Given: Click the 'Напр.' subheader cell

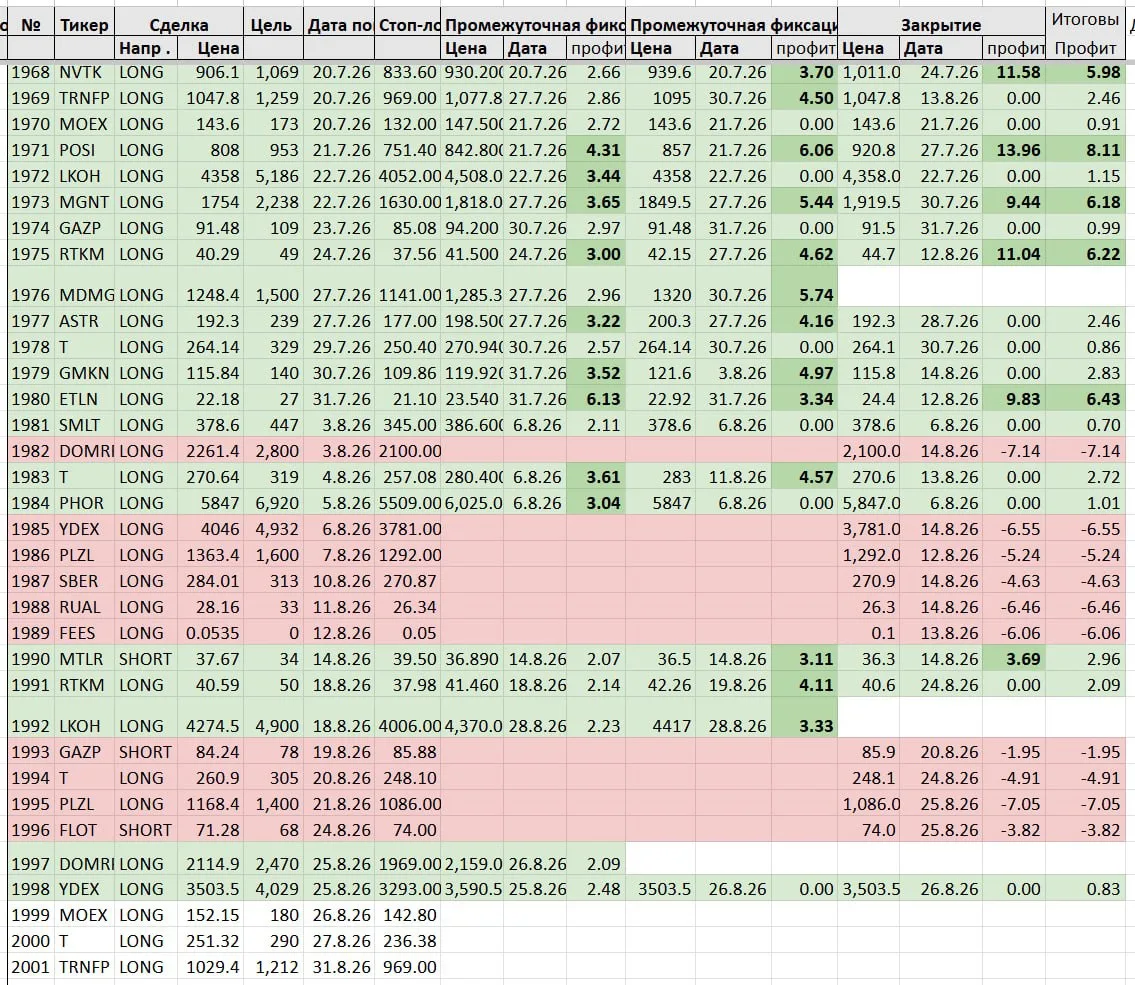Looking at the screenshot, I should click(145, 48).
